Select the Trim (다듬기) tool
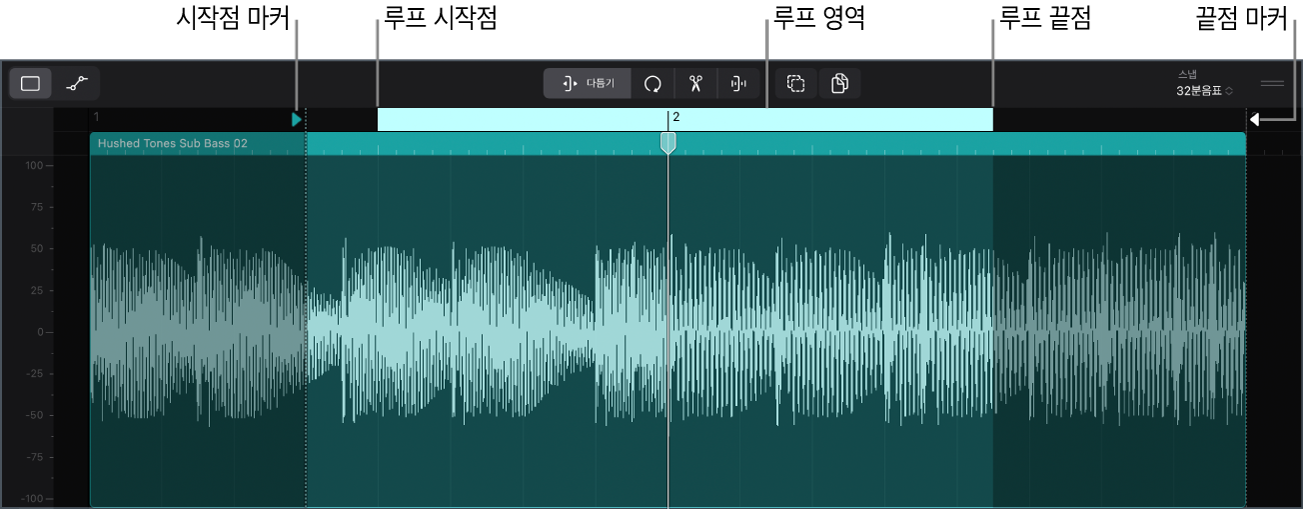The width and height of the screenshot is (1303, 511). click(x=588, y=84)
